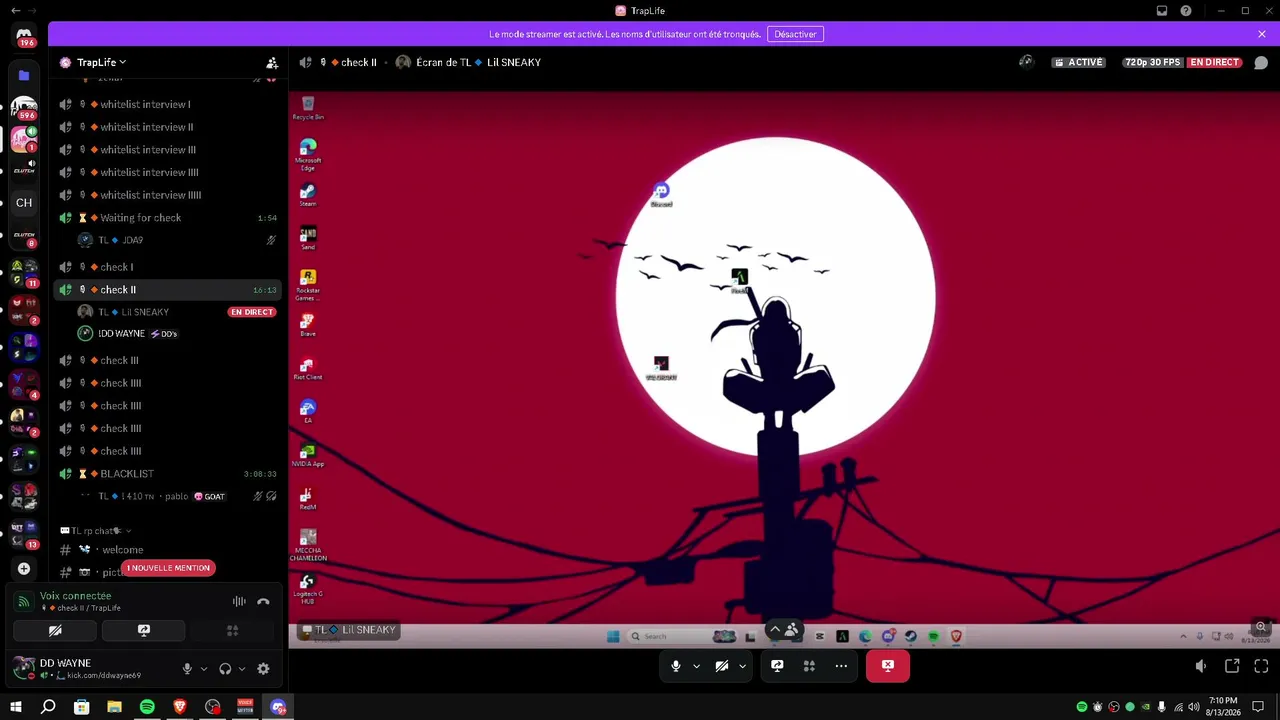Toggle screen share in call control bar

coord(777,666)
